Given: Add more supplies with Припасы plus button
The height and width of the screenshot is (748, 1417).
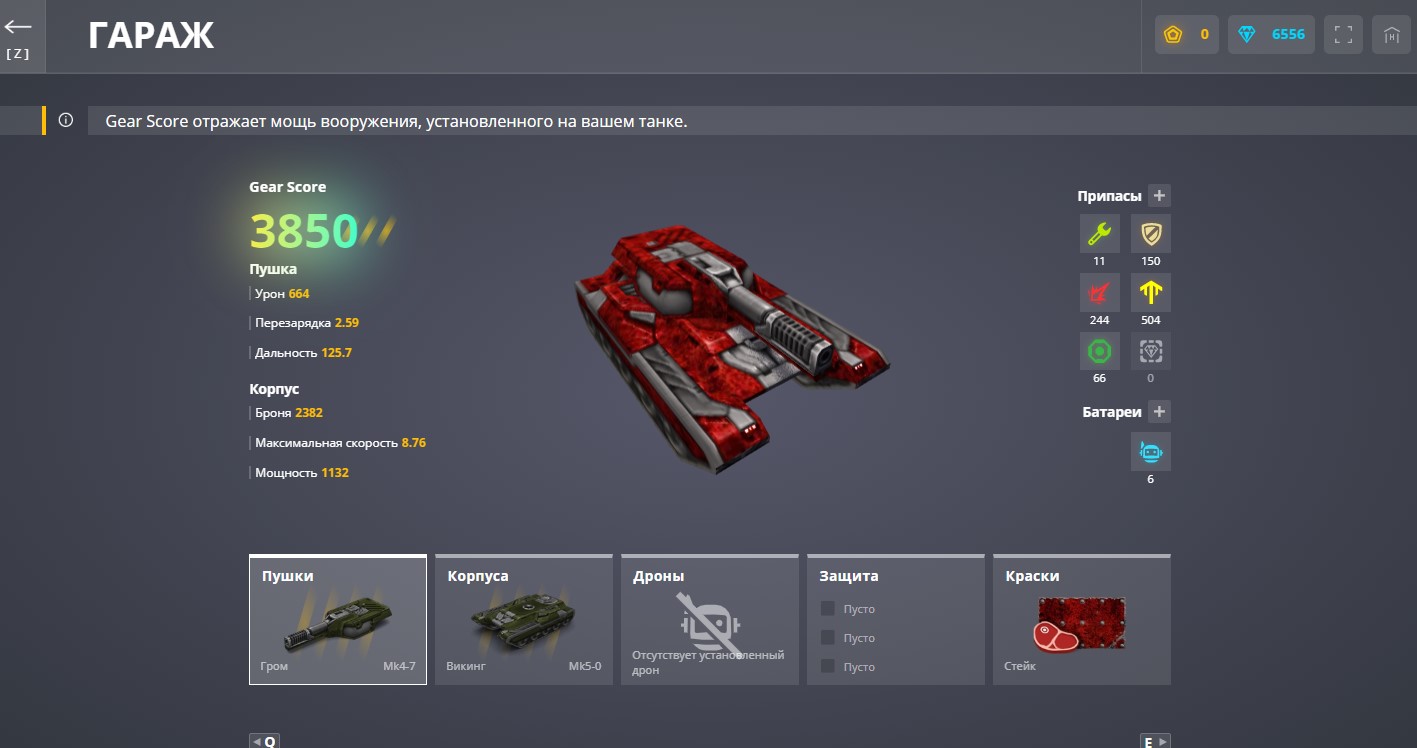Looking at the screenshot, I should (1159, 195).
